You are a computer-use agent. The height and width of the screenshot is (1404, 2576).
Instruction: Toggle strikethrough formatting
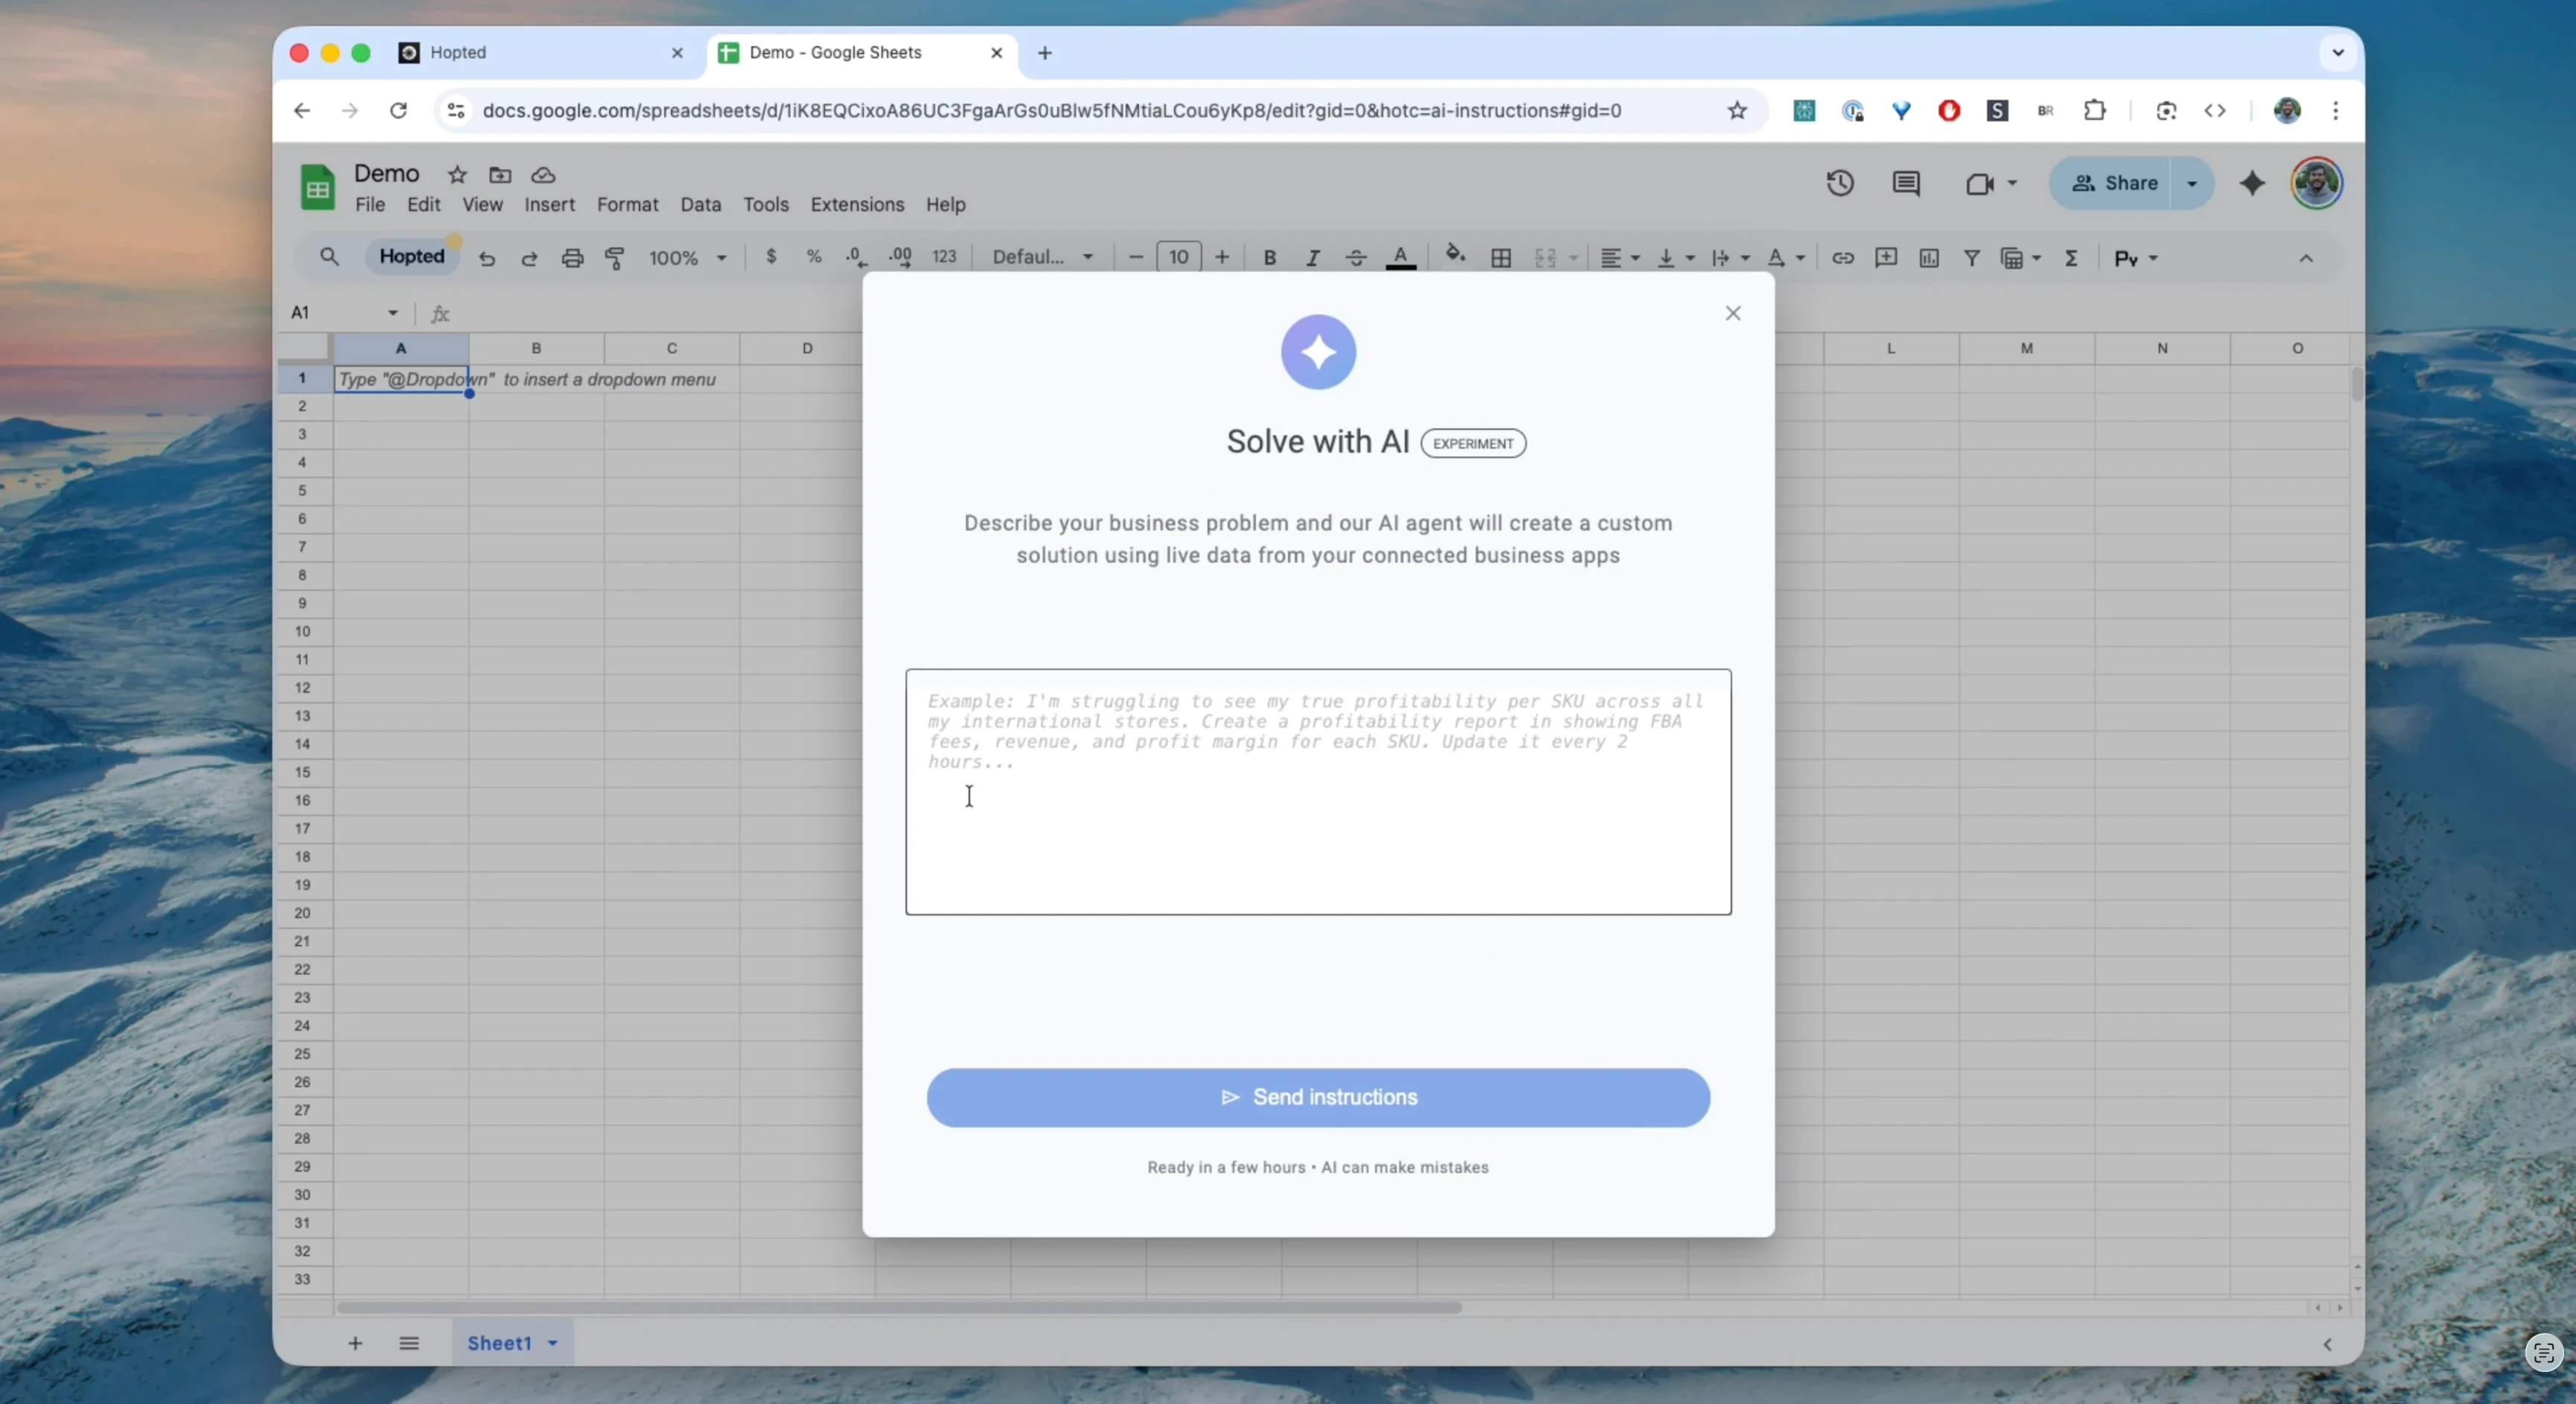pyautogui.click(x=1356, y=258)
